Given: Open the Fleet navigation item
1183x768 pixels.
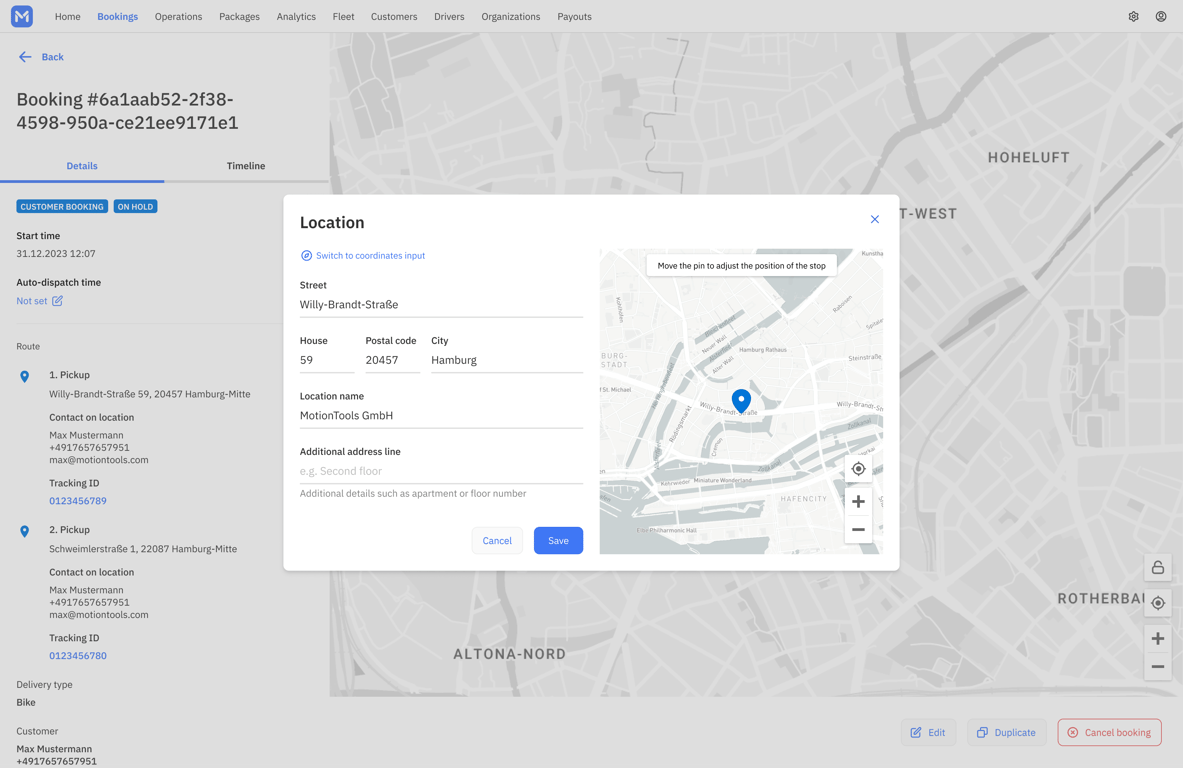Looking at the screenshot, I should pos(343,17).
